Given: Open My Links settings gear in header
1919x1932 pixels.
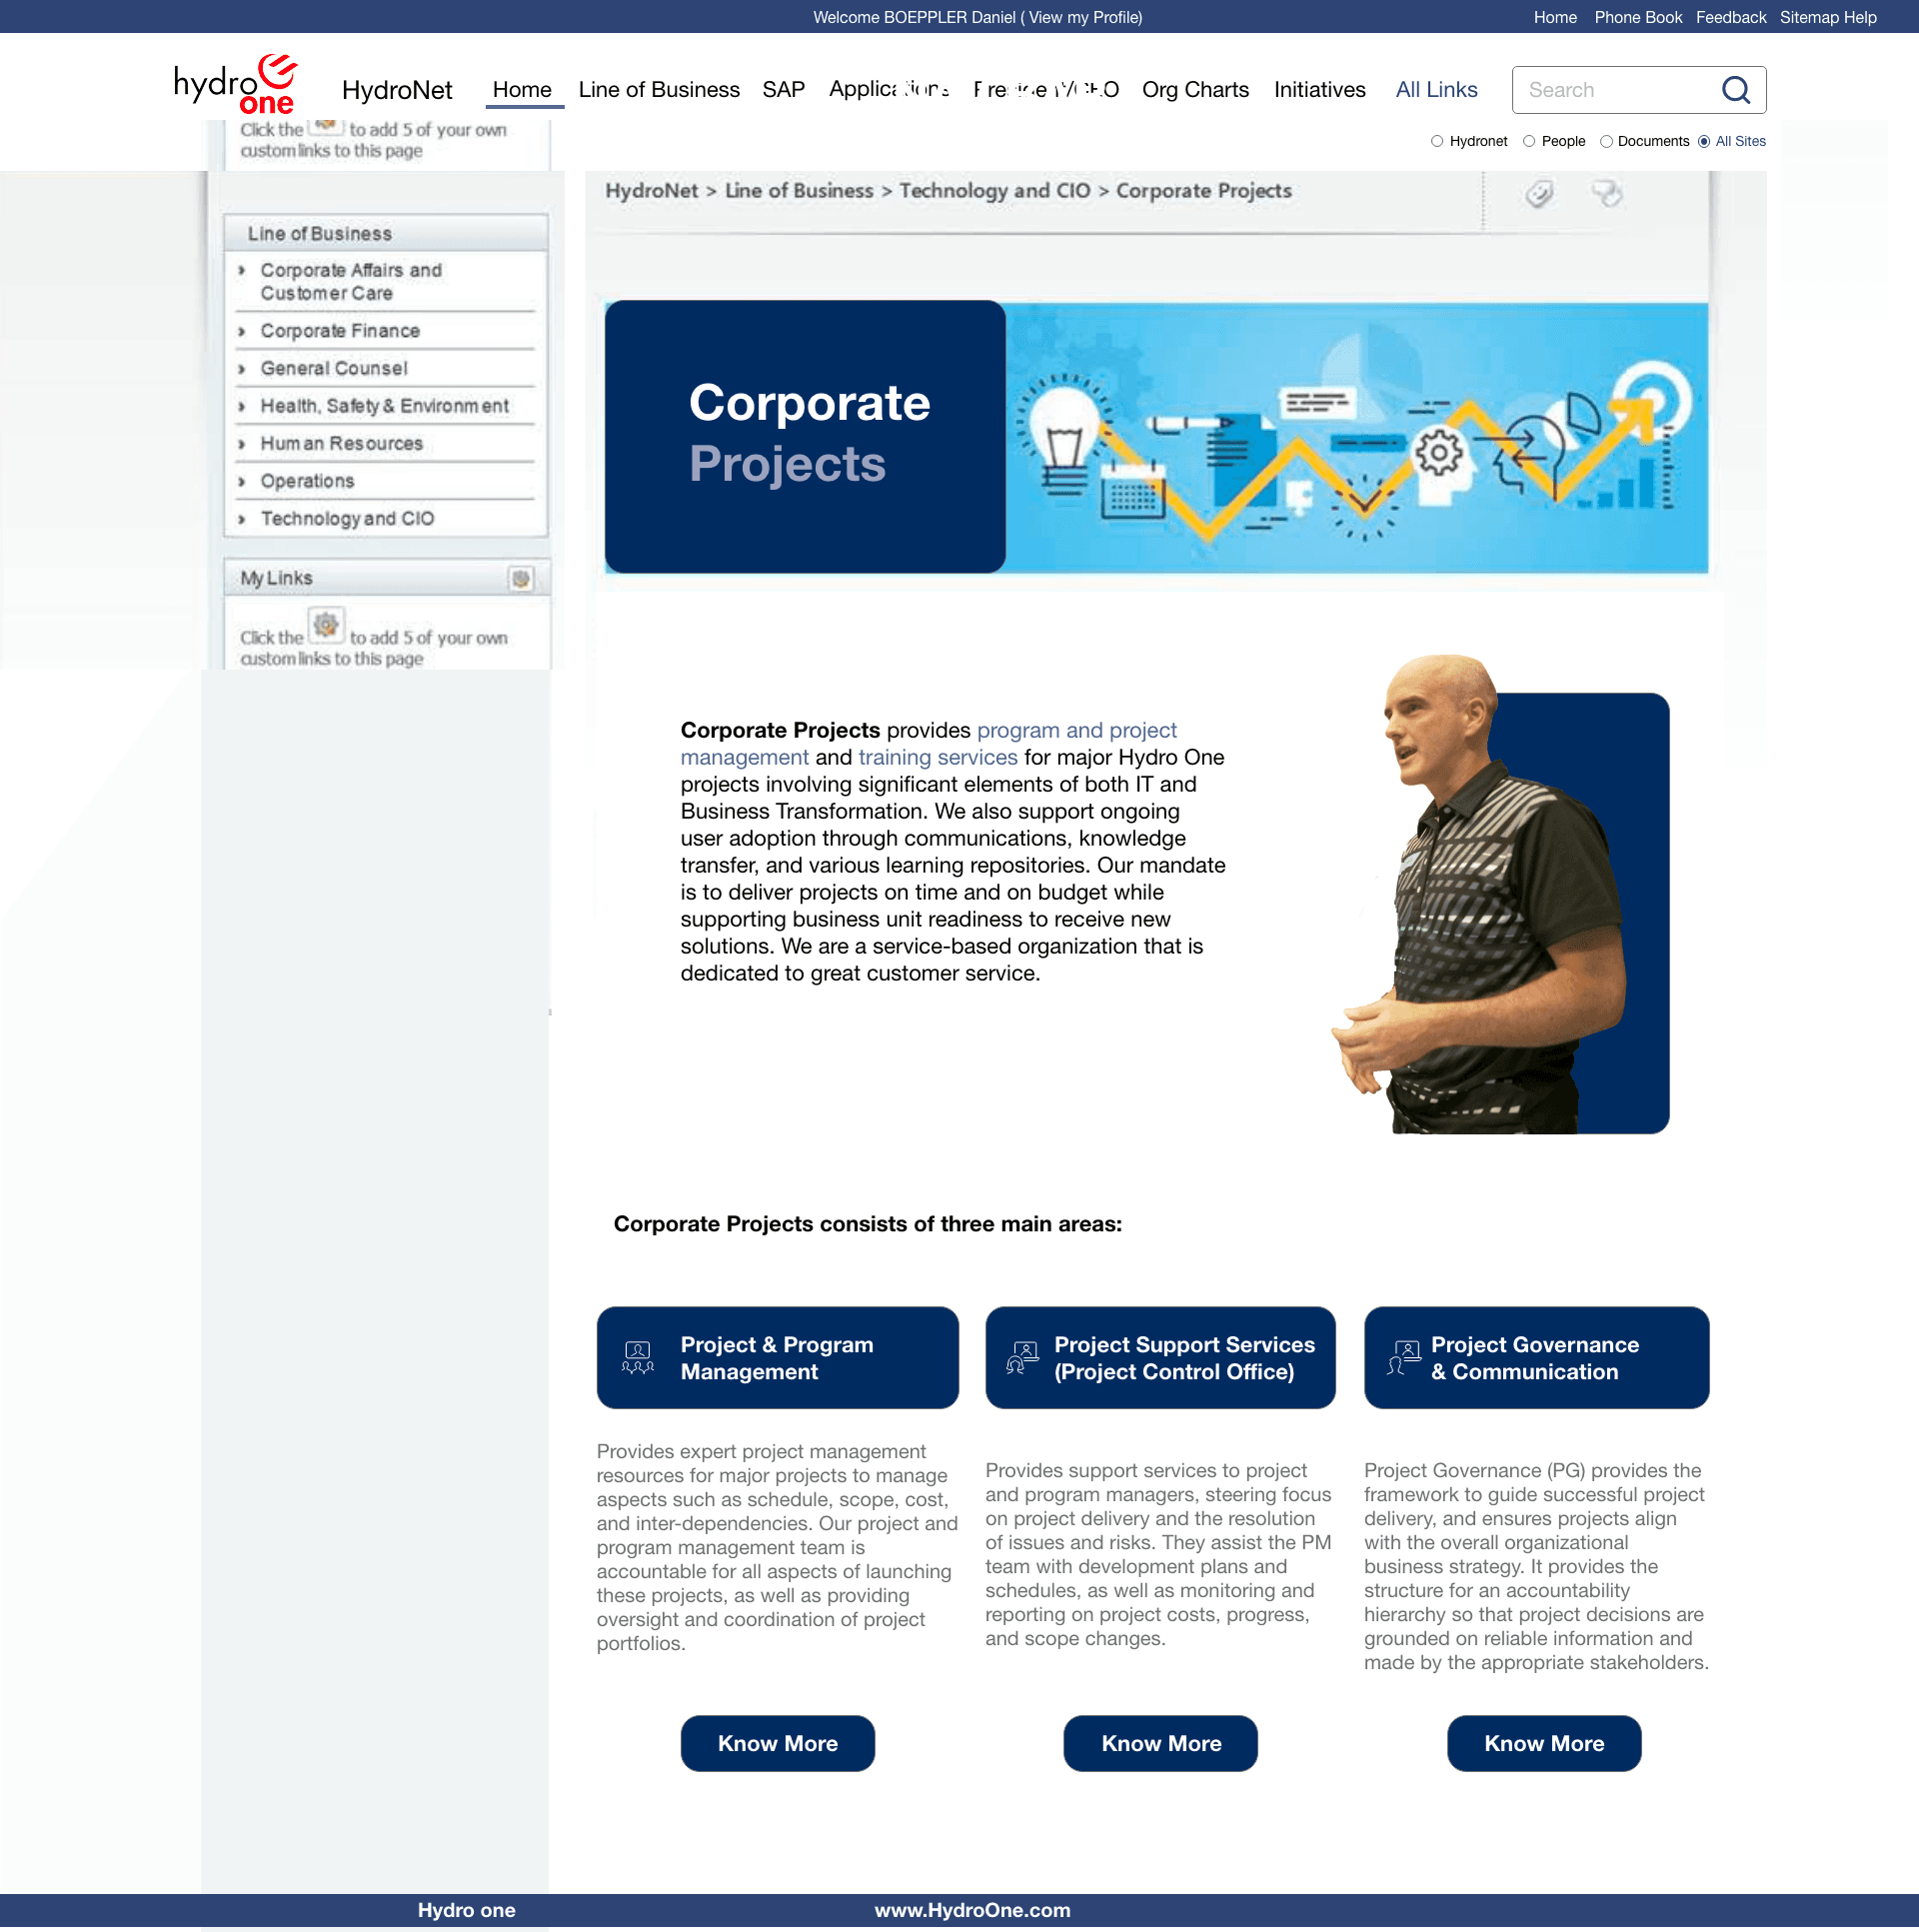Looking at the screenshot, I should pos(521,578).
